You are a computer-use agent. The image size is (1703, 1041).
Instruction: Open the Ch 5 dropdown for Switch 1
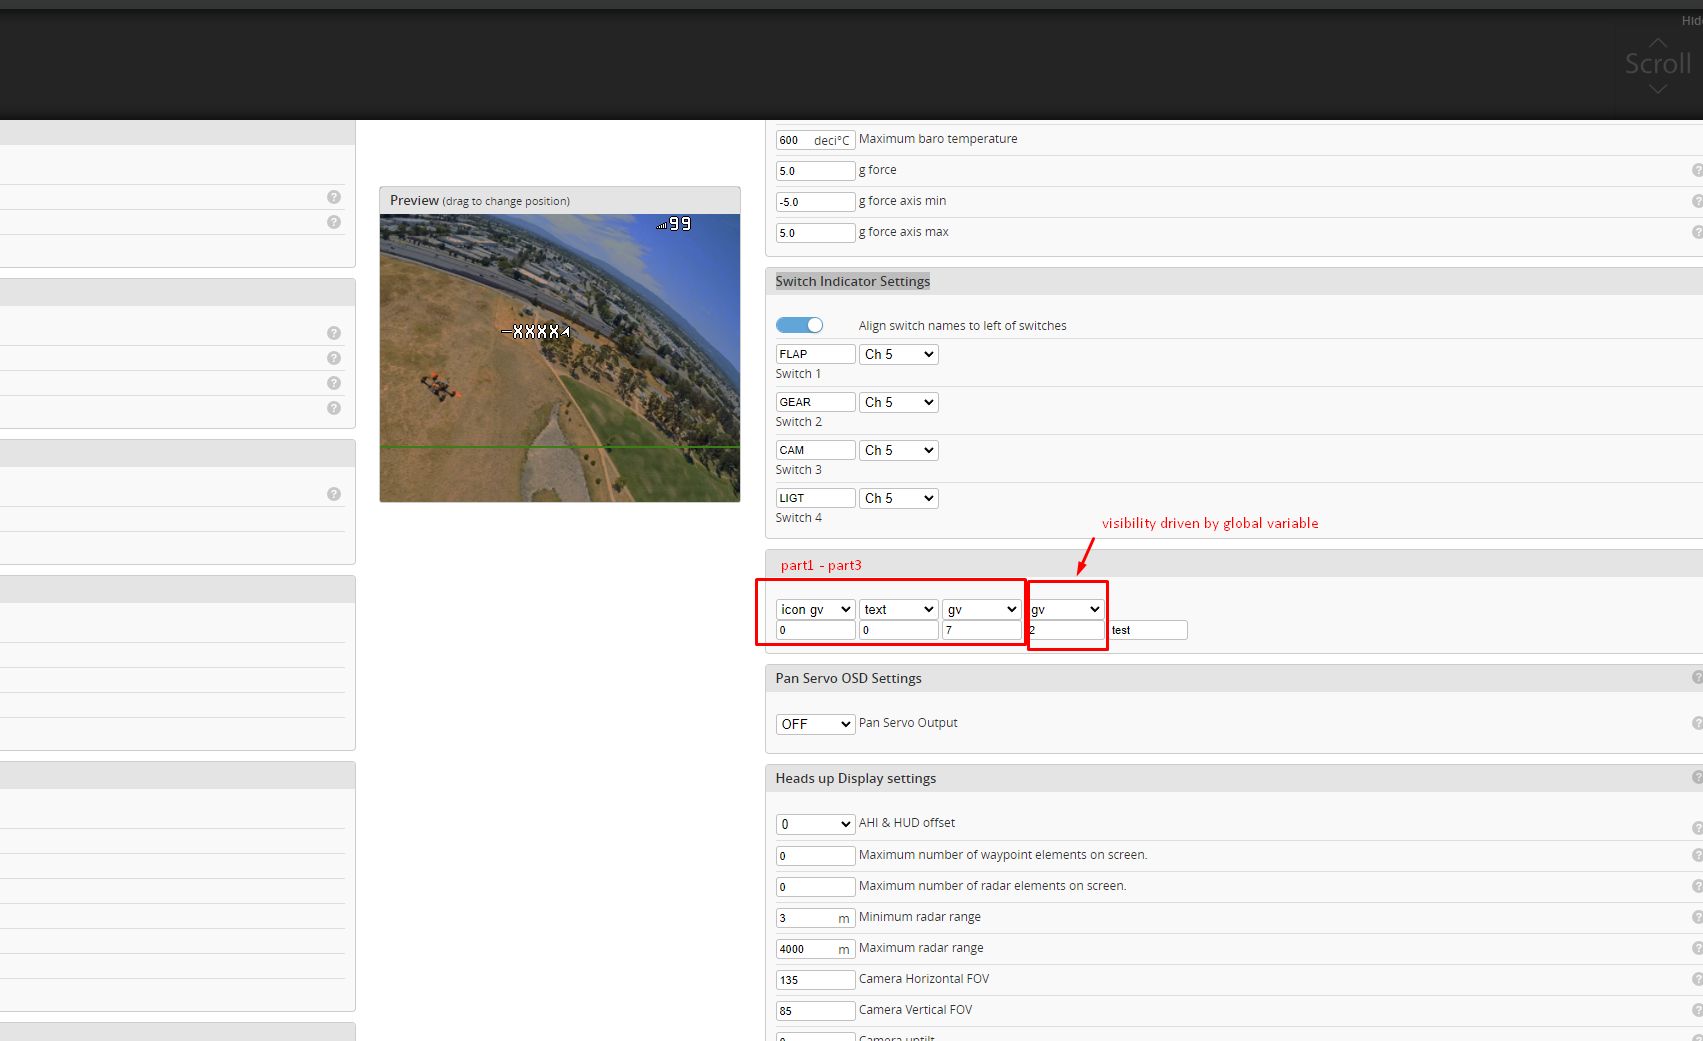click(x=898, y=354)
